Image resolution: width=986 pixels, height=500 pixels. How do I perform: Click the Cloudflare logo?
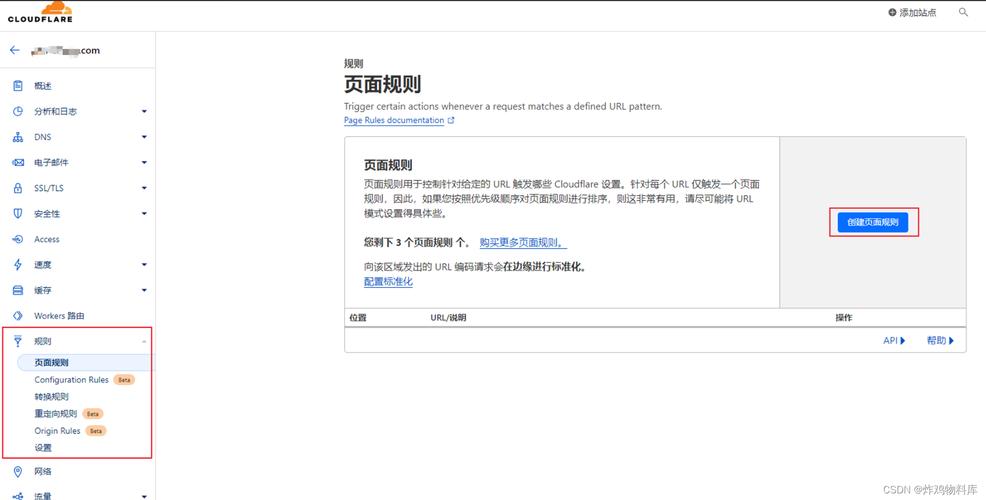[40, 12]
